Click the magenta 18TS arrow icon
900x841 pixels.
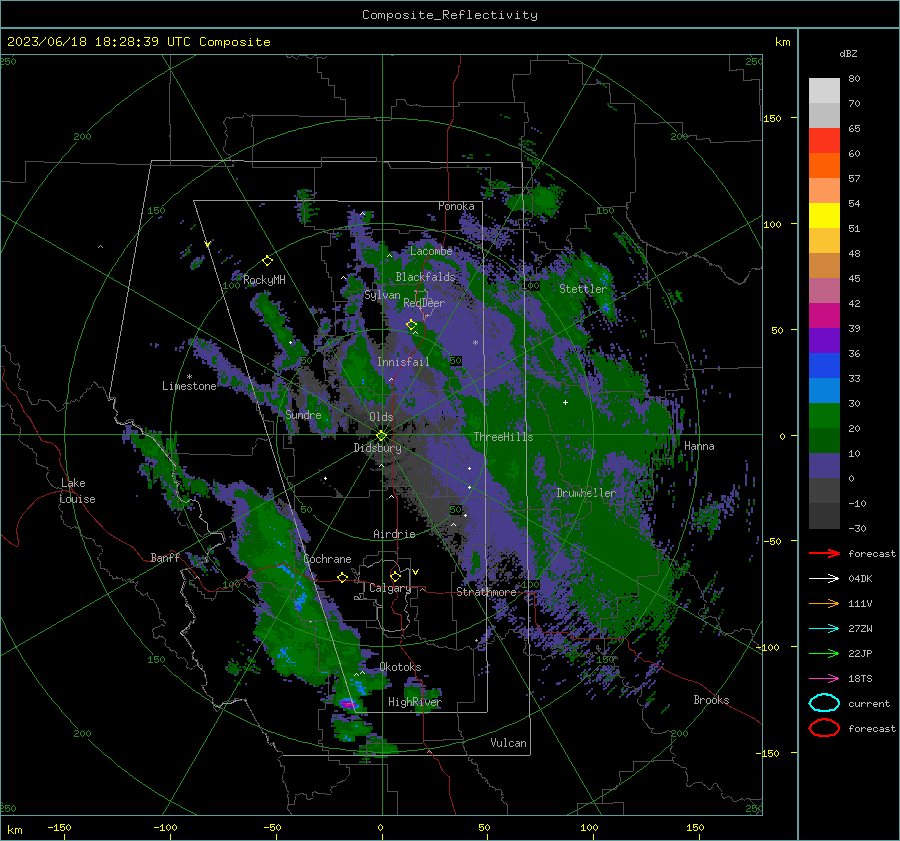click(824, 679)
